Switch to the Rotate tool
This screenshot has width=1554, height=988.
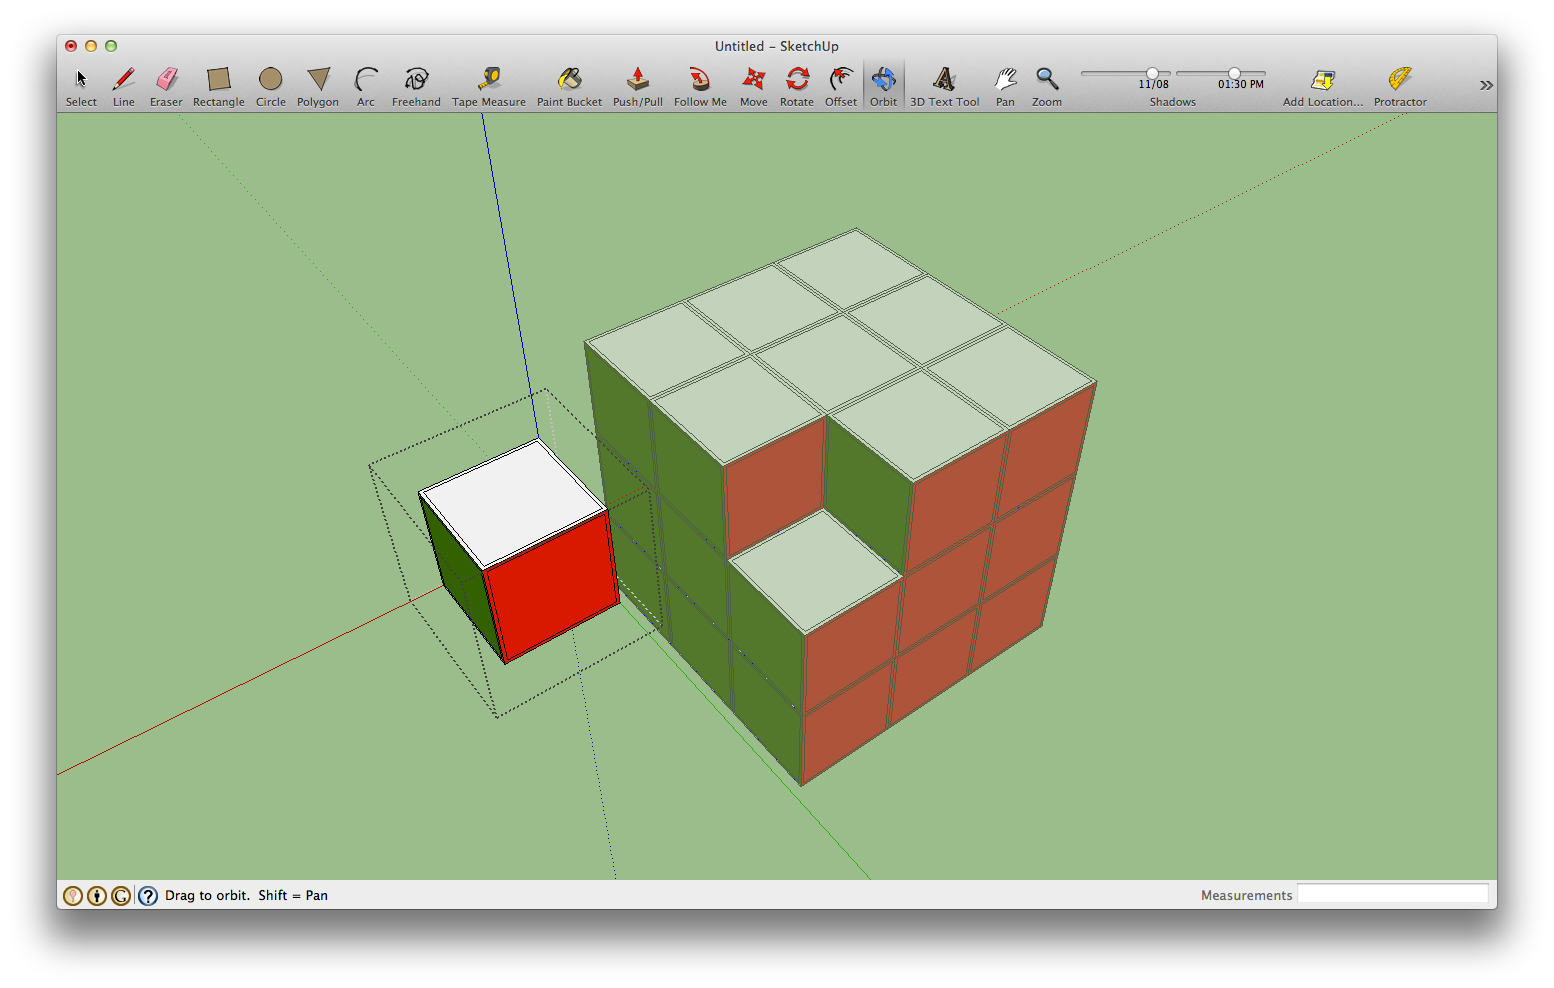click(797, 80)
